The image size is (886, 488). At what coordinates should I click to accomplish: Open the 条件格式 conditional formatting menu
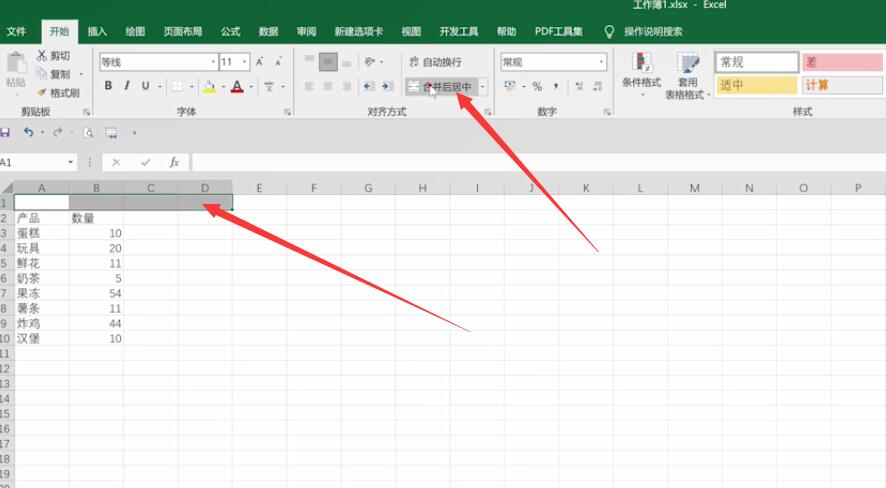[641, 73]
